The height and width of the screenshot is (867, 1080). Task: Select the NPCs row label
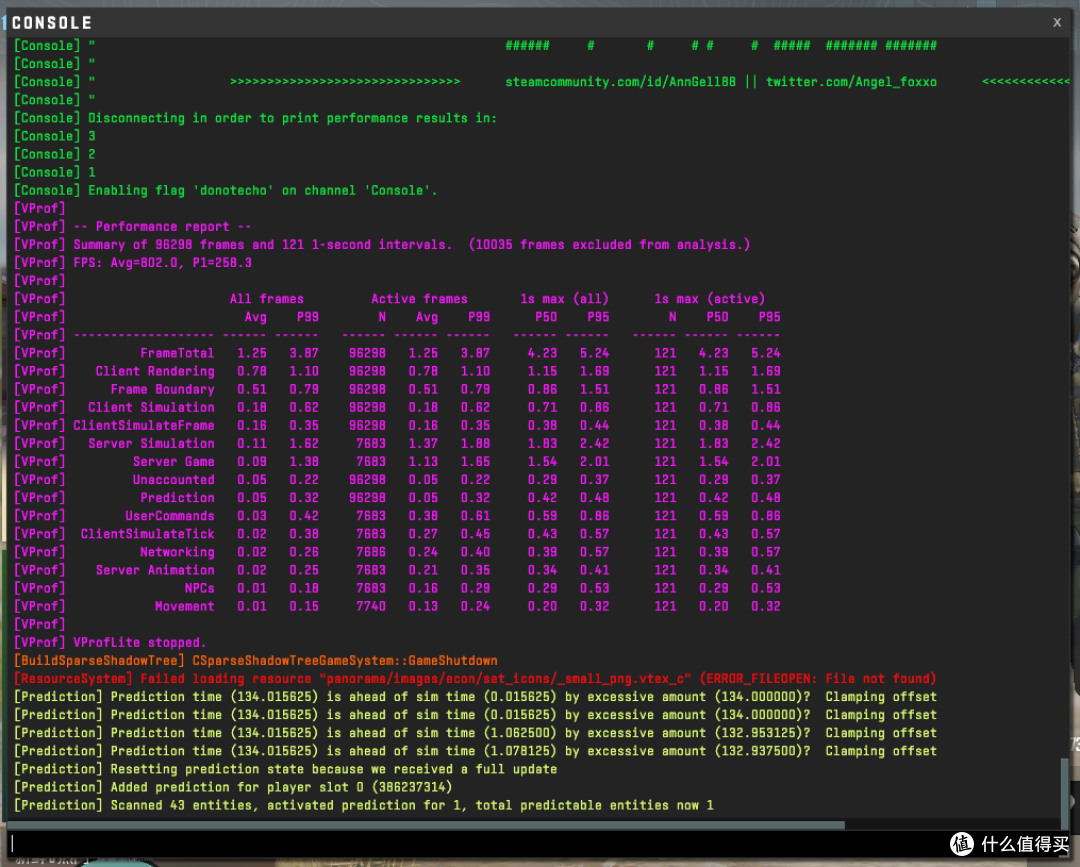coord(199,588)
